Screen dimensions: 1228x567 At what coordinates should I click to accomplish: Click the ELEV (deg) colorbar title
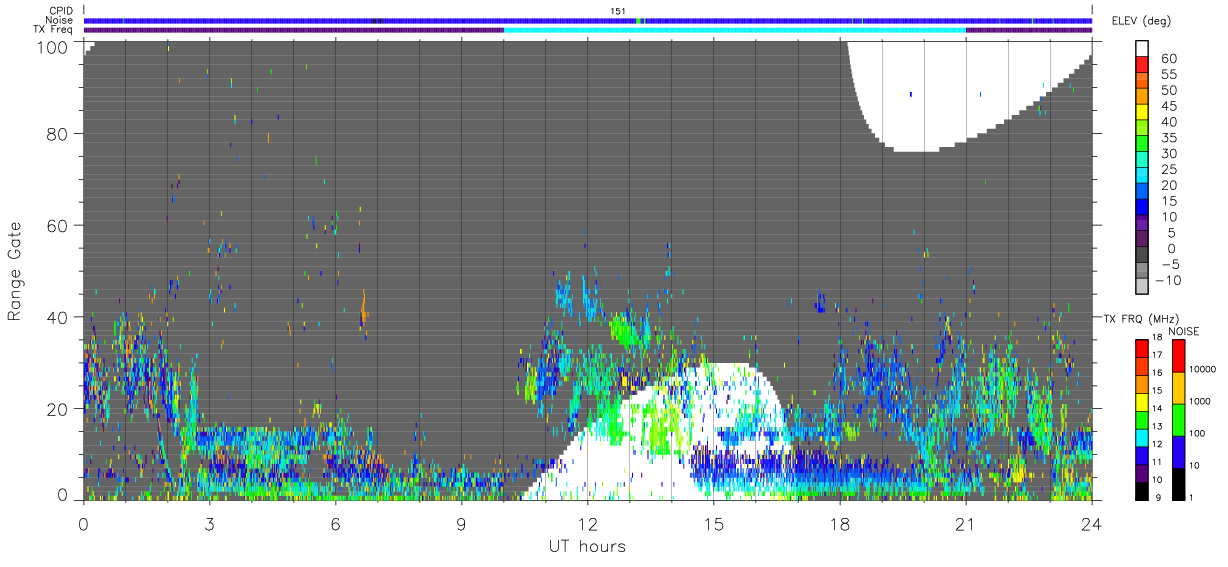(x=1141, y=21)
